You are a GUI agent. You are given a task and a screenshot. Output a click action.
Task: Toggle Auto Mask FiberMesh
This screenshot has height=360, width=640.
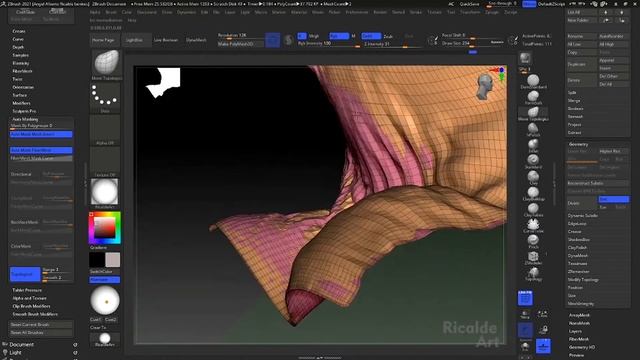[41, 150]
